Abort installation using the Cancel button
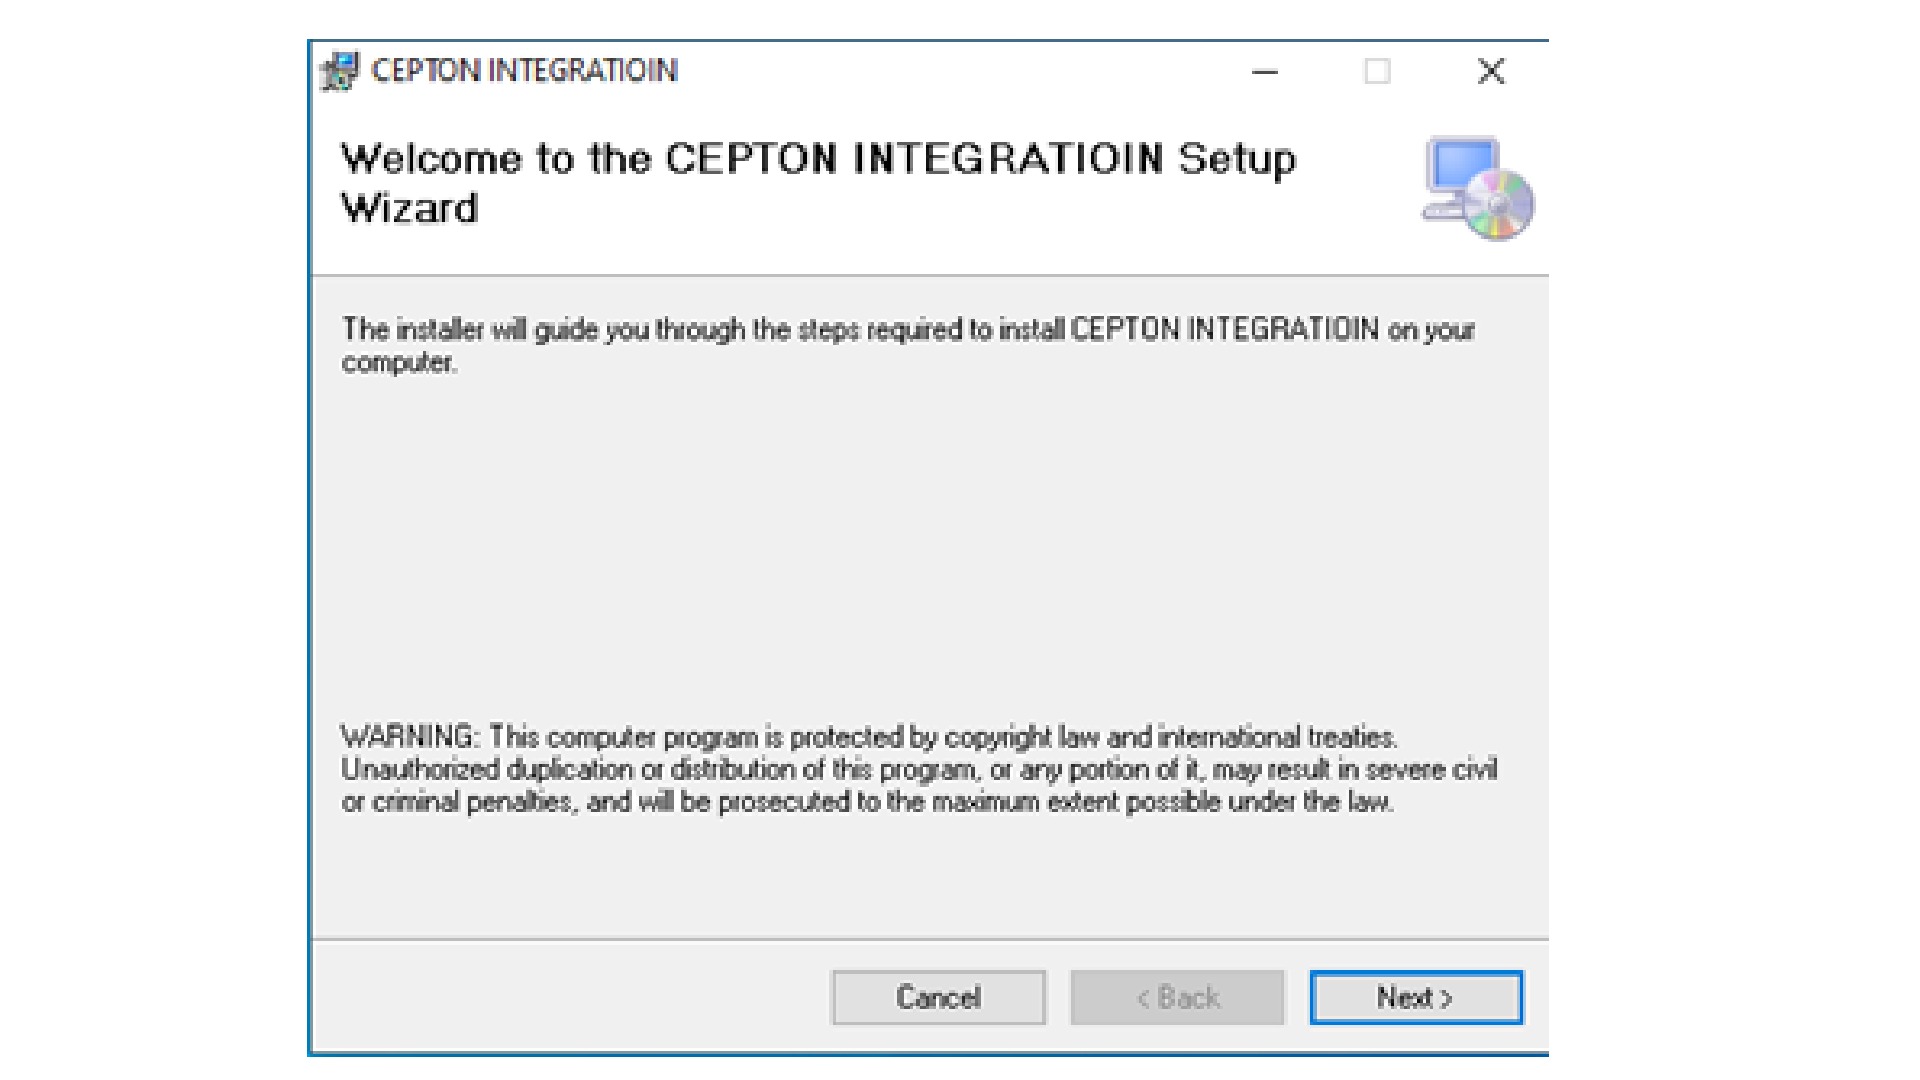 pyautogui.click(x=938, y=997)
